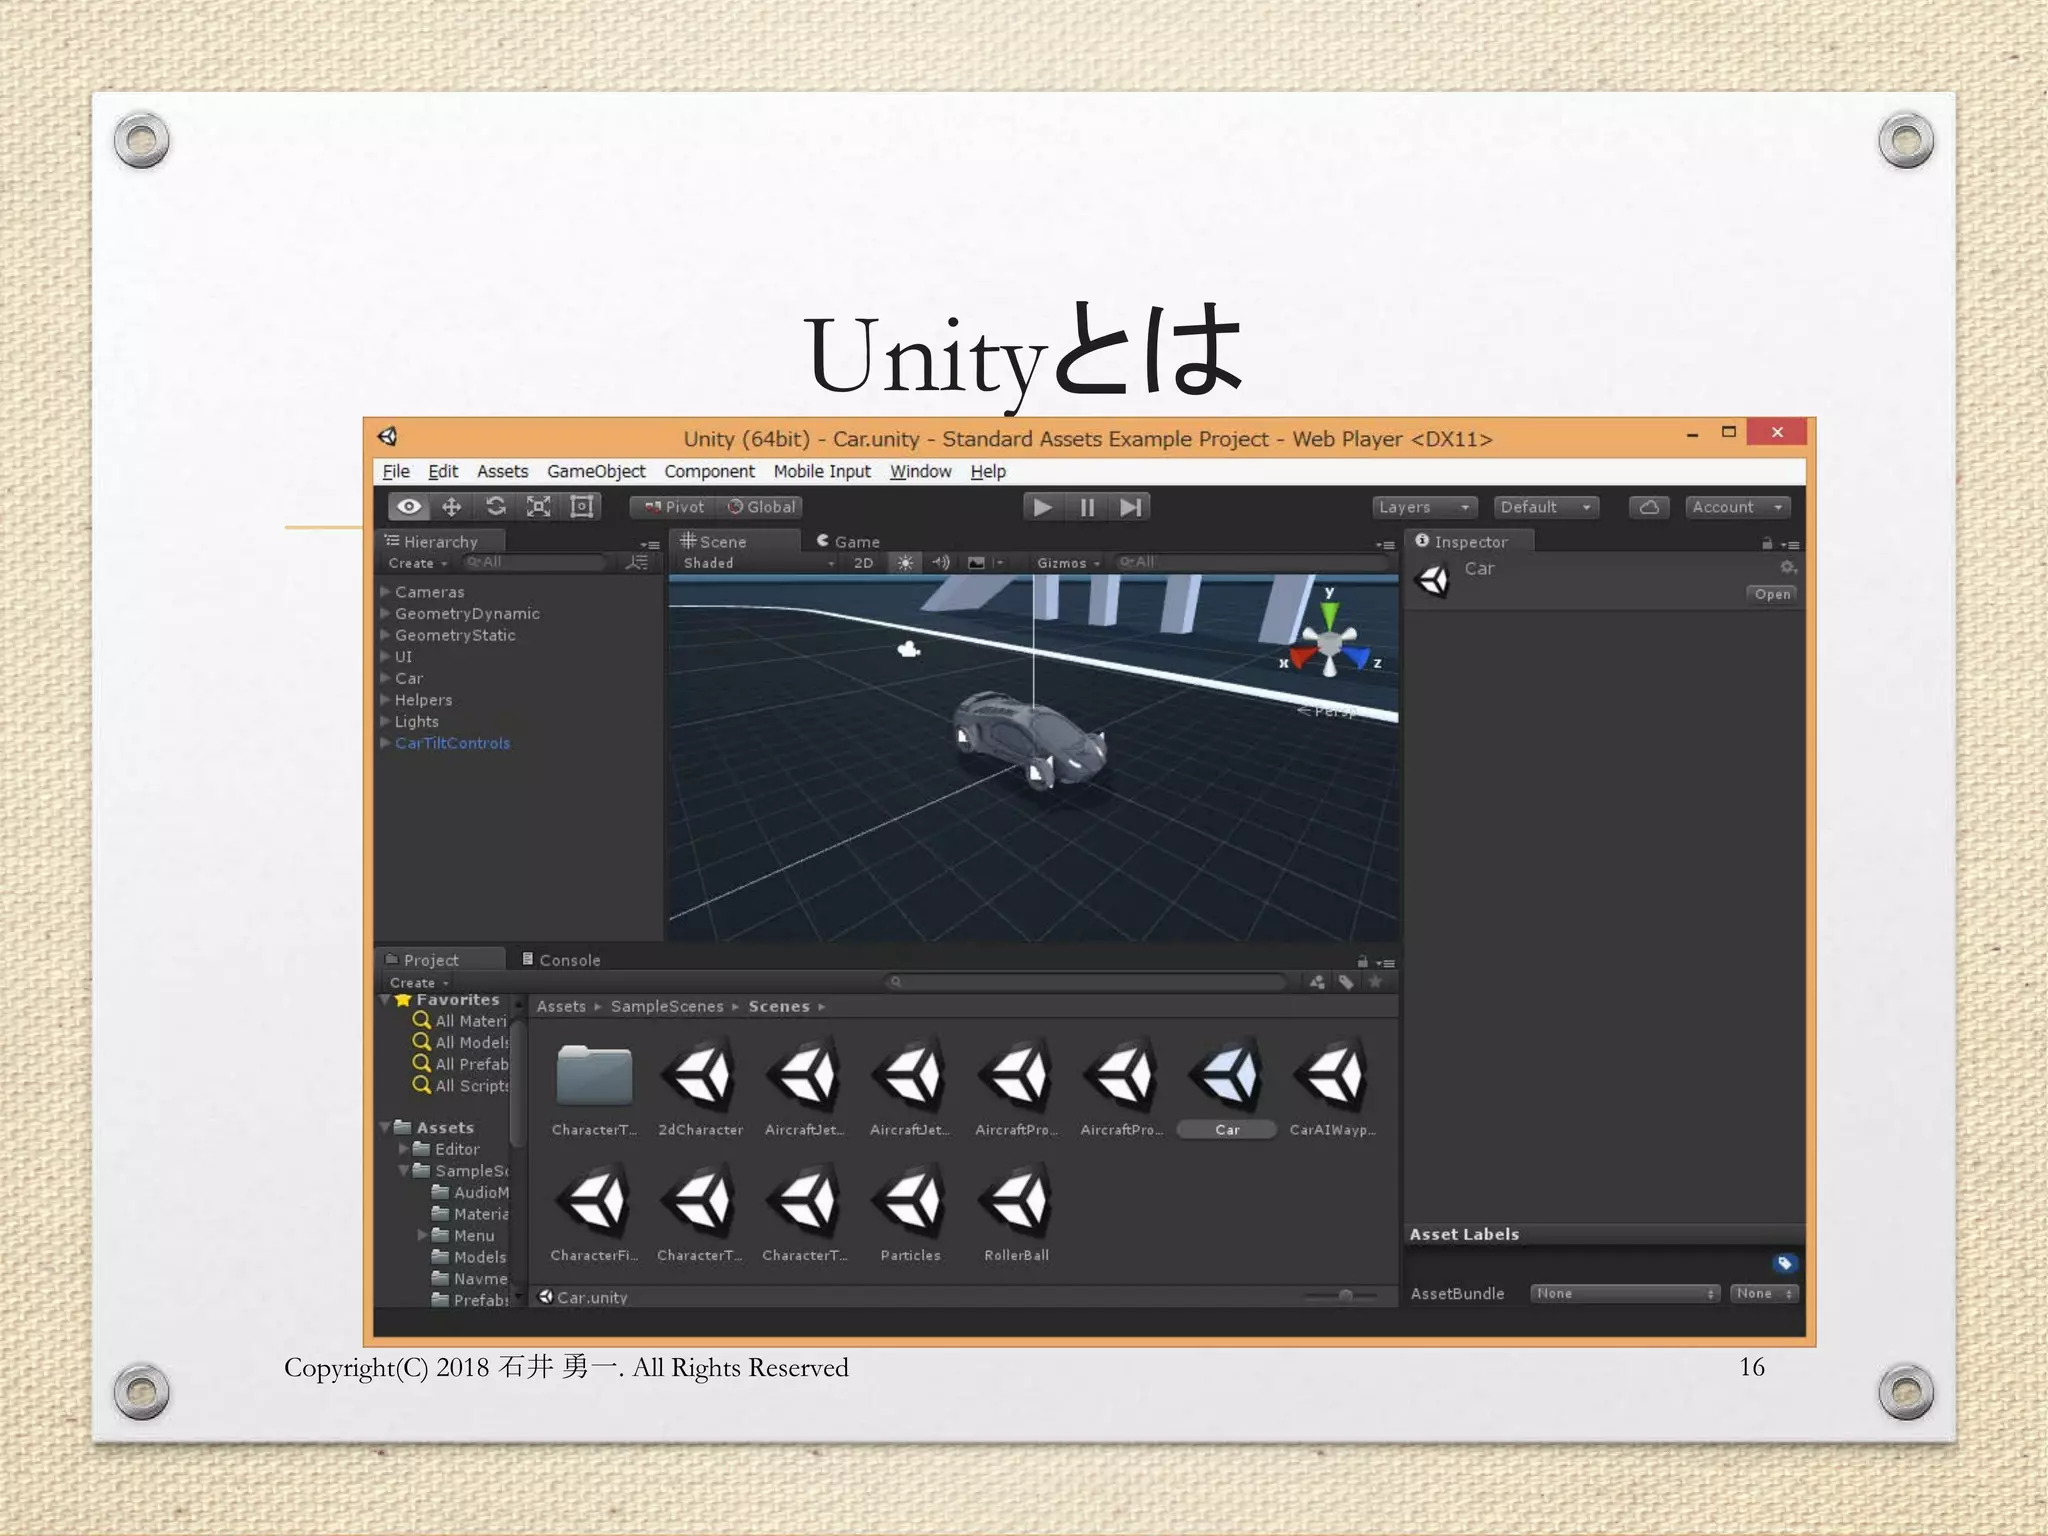Toggle scene lighting
Viewport: 2048px width, 1536px height.
coord(905,563)
